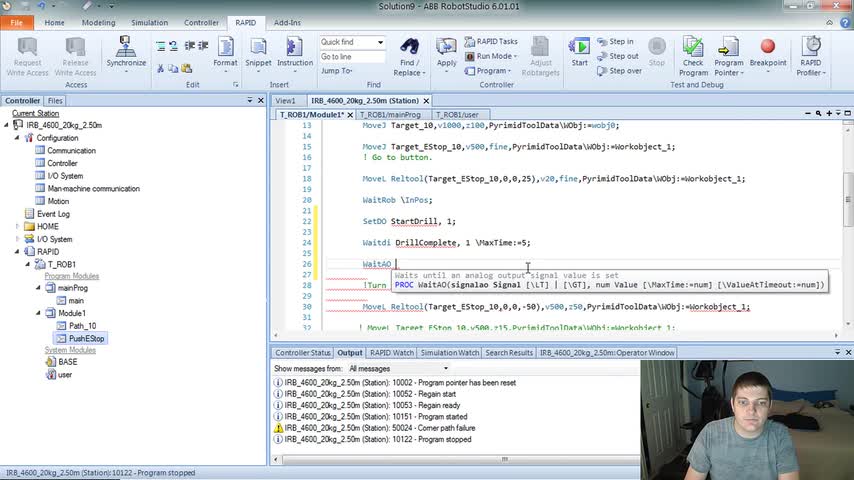
Task: Select the Path_10 routine
Action: (x=82, y=326)
